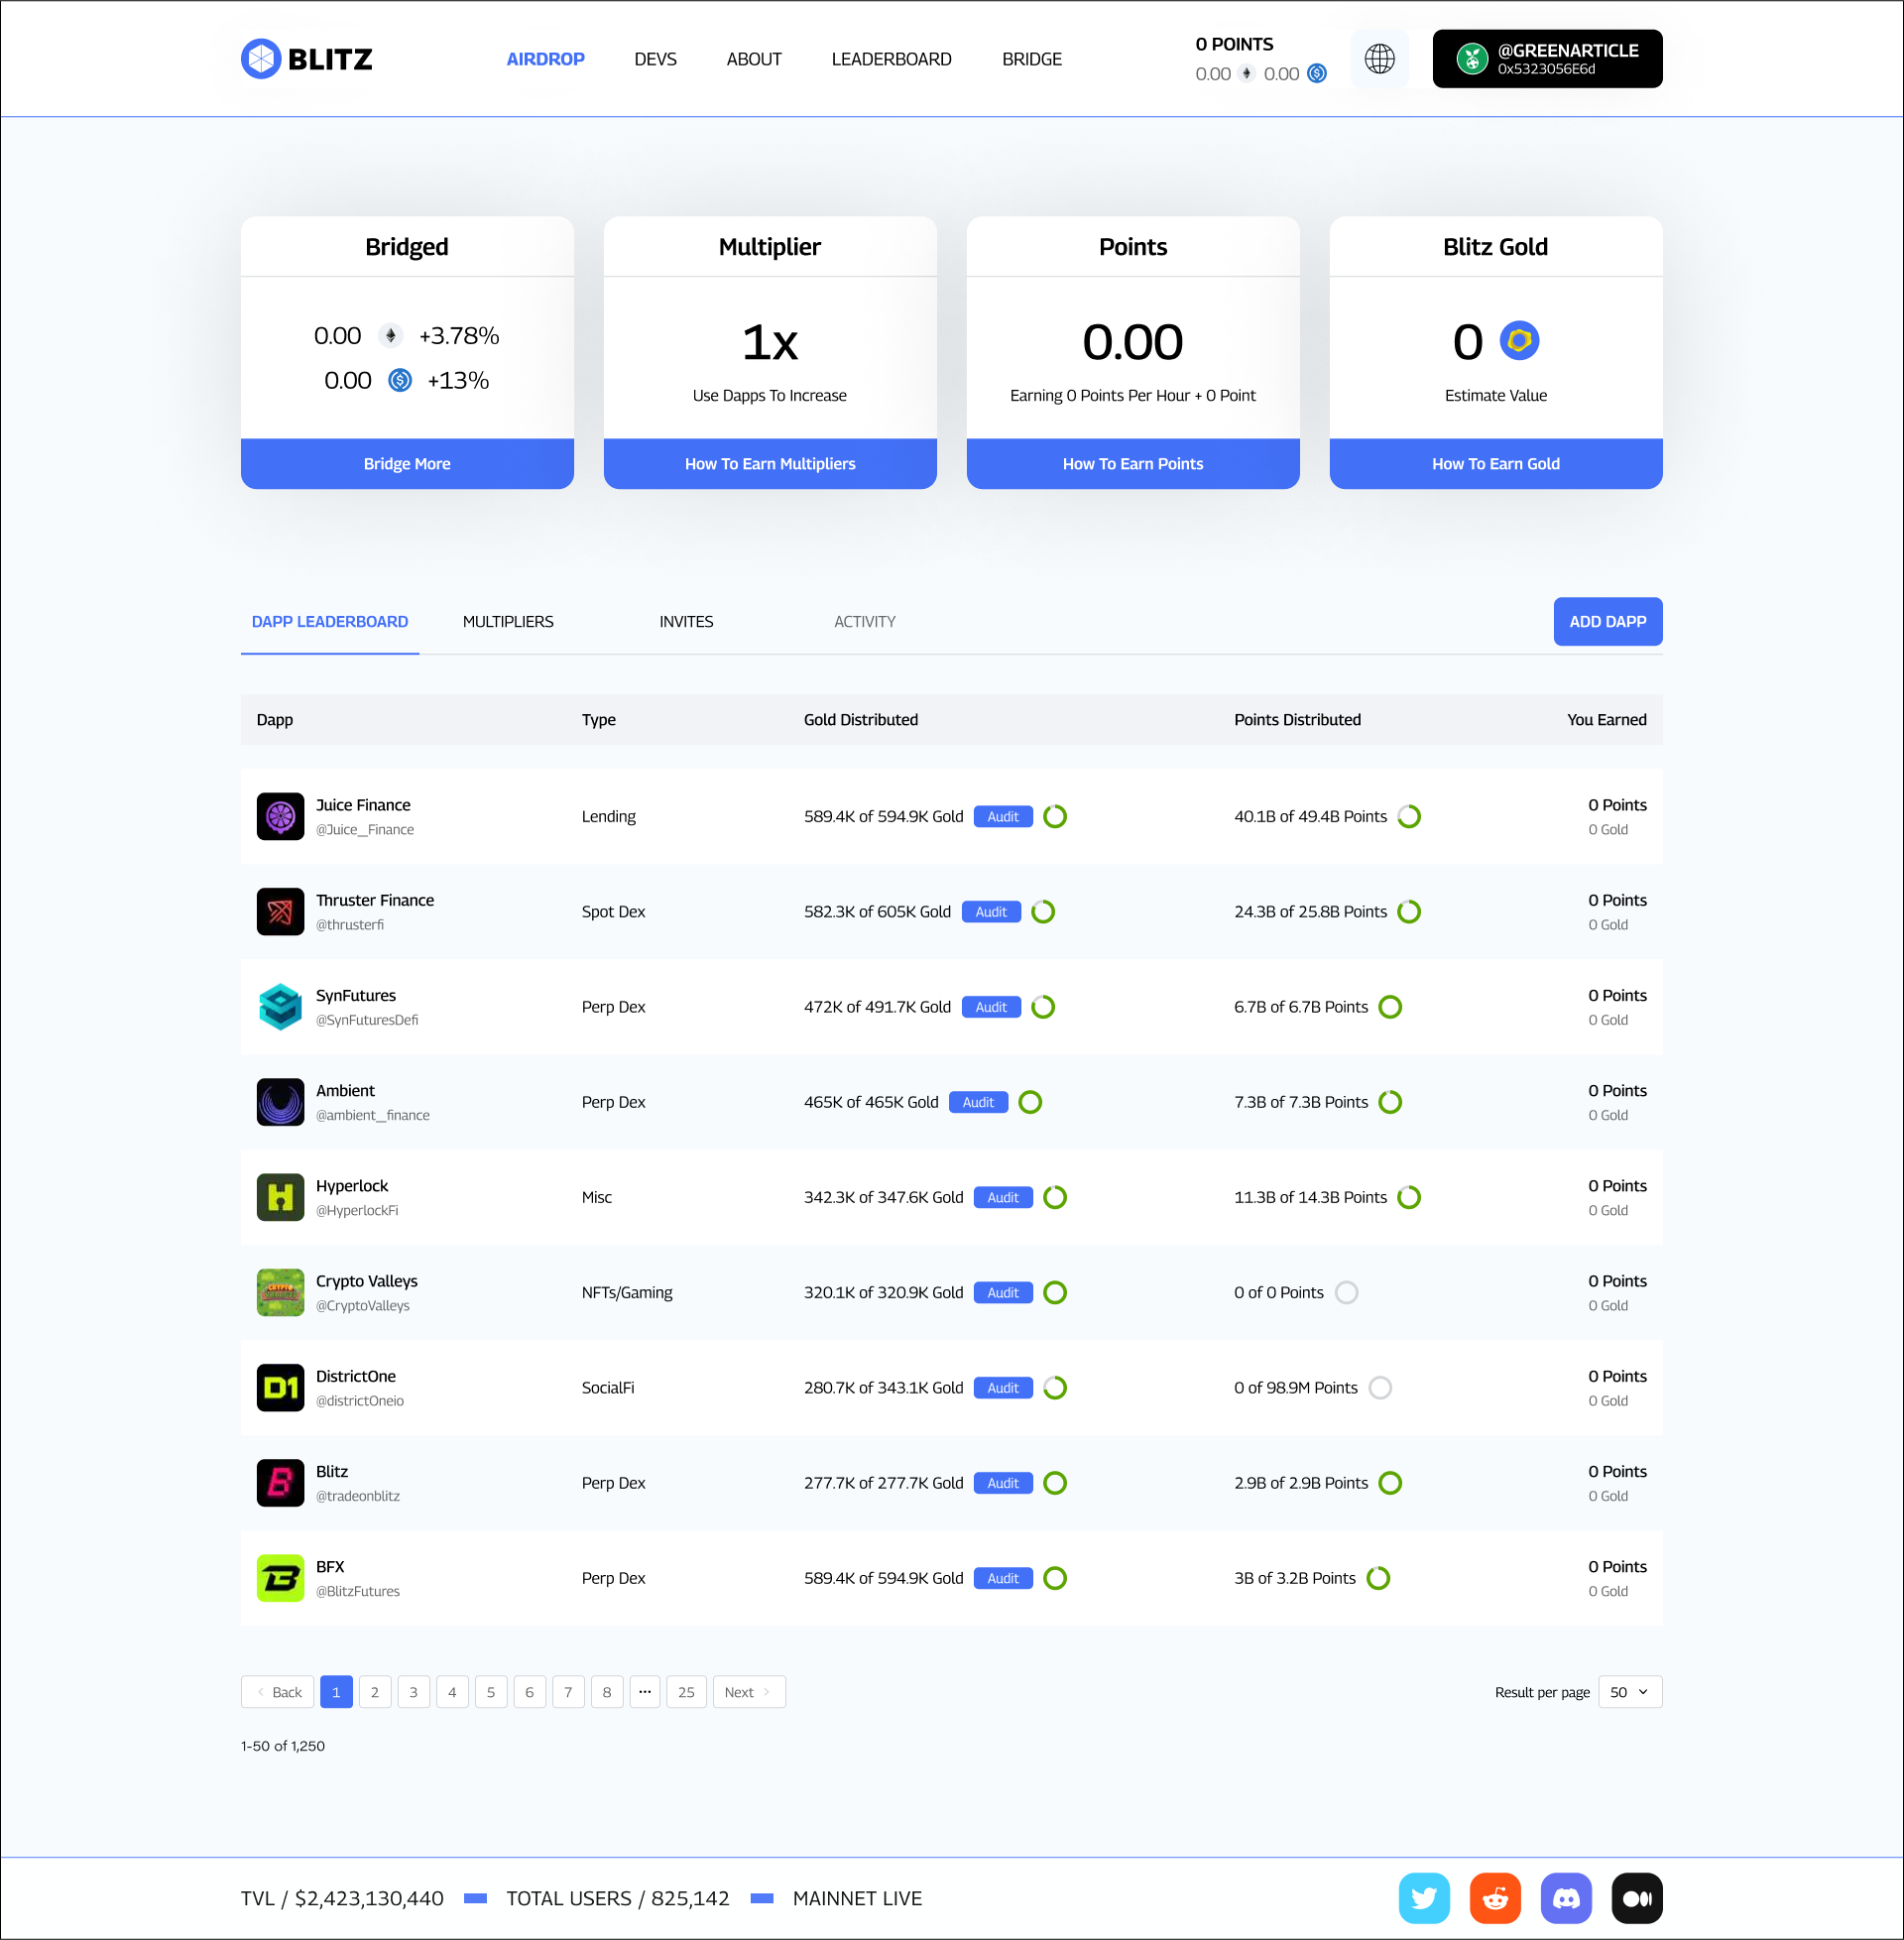Open the Ambient dapp logo
Image resolution: width=1904 pixels, height=1940 pixels.
coord(280,1102)
